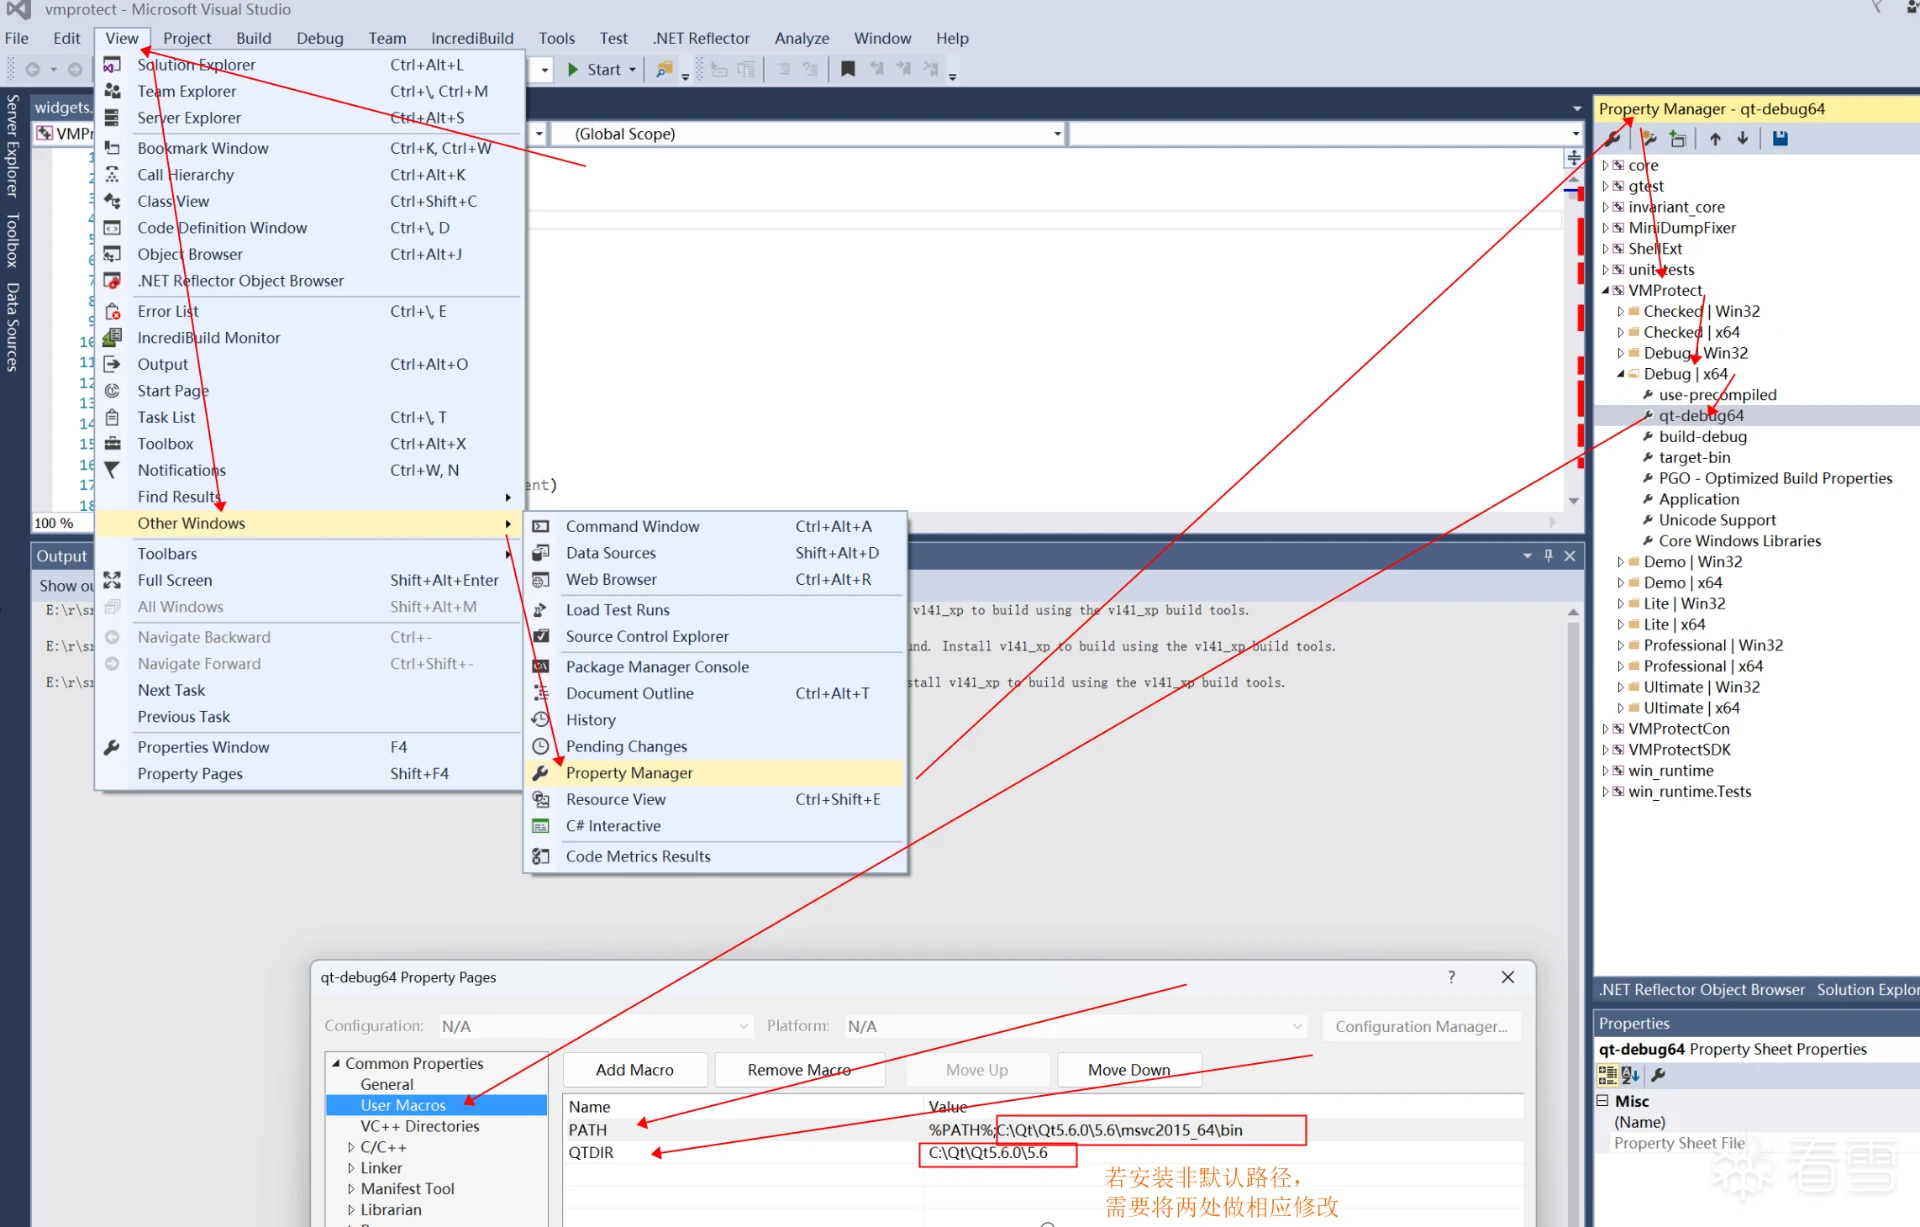Open the zoom level 100 % box
1920x1227 pixels.
[63, 523]
